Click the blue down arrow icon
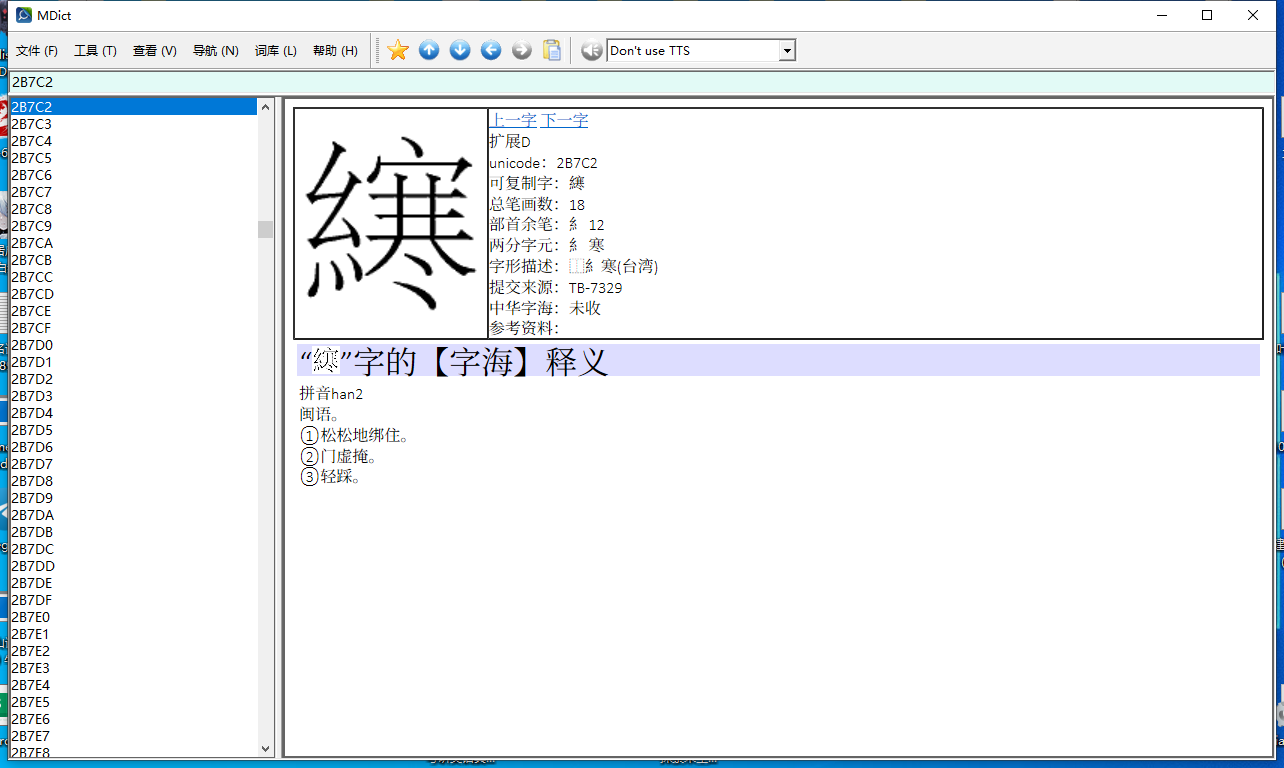This screenshot has height=768, width=1284. pos(460,50)
